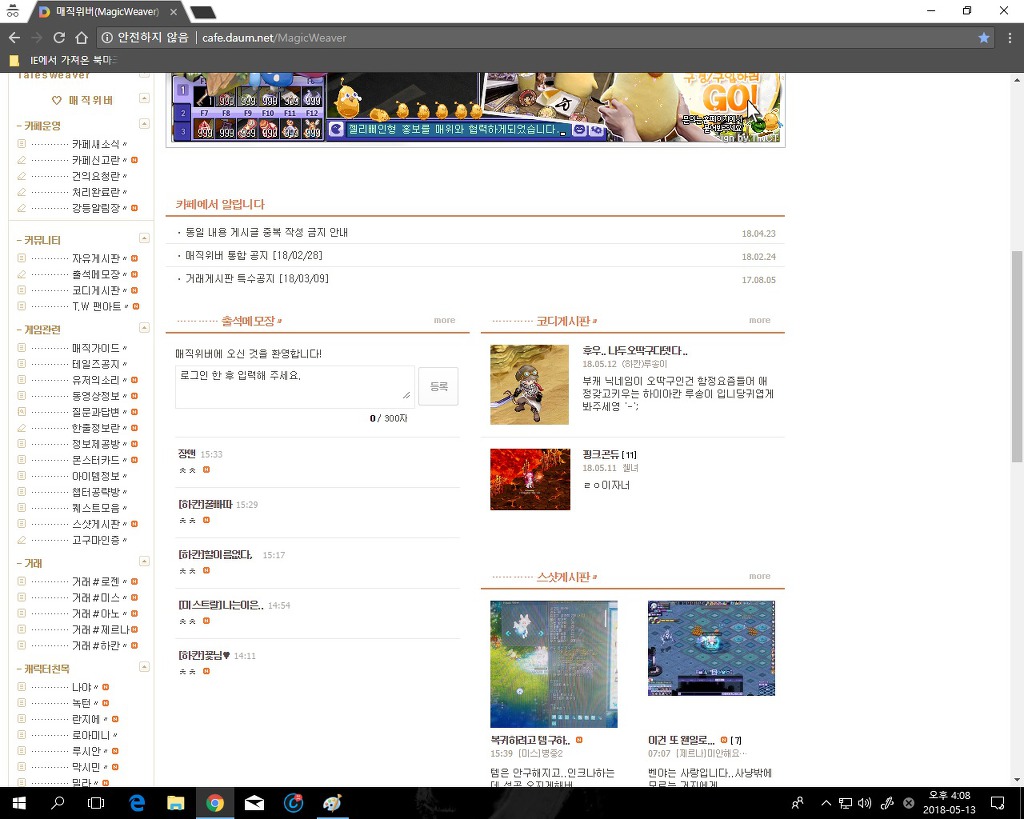Click the magnifier board icon beside 질문과답변
1024x819 pixels.
click(x=22, y=412)
